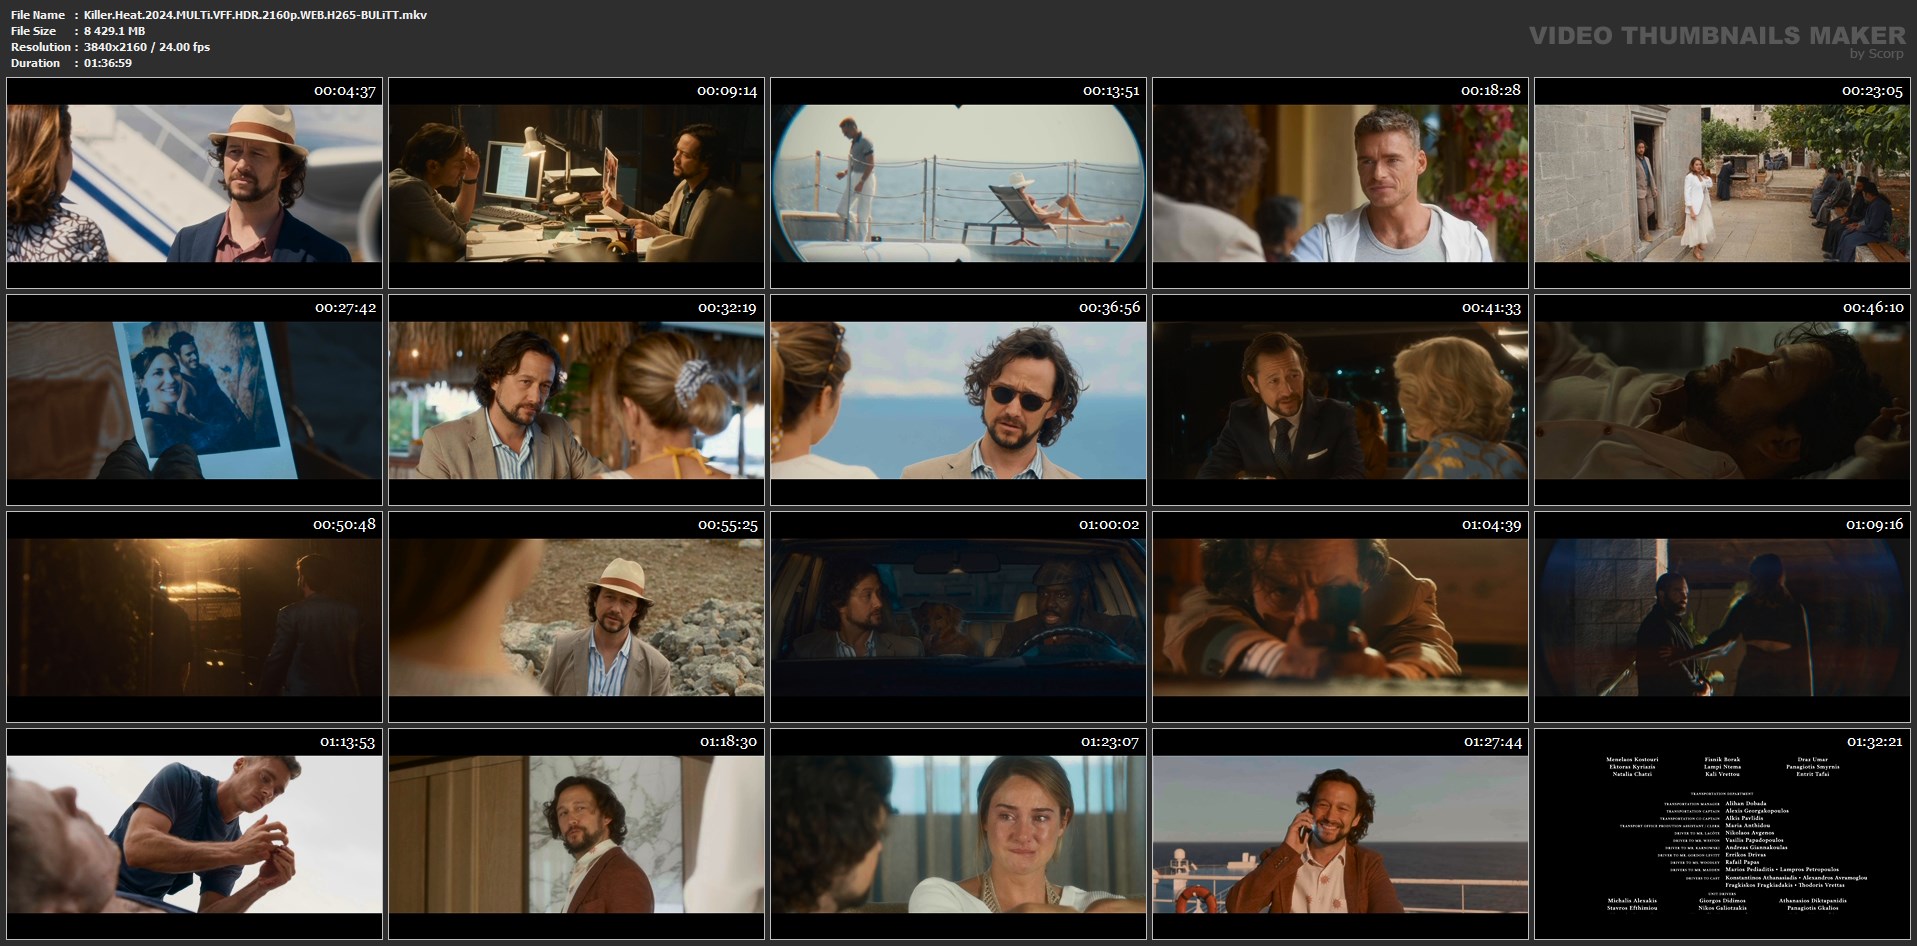The image size is (1917, 946).
Task: Click the rocky hillside thumbnail at 00:55:25
Action: point(576,617)
